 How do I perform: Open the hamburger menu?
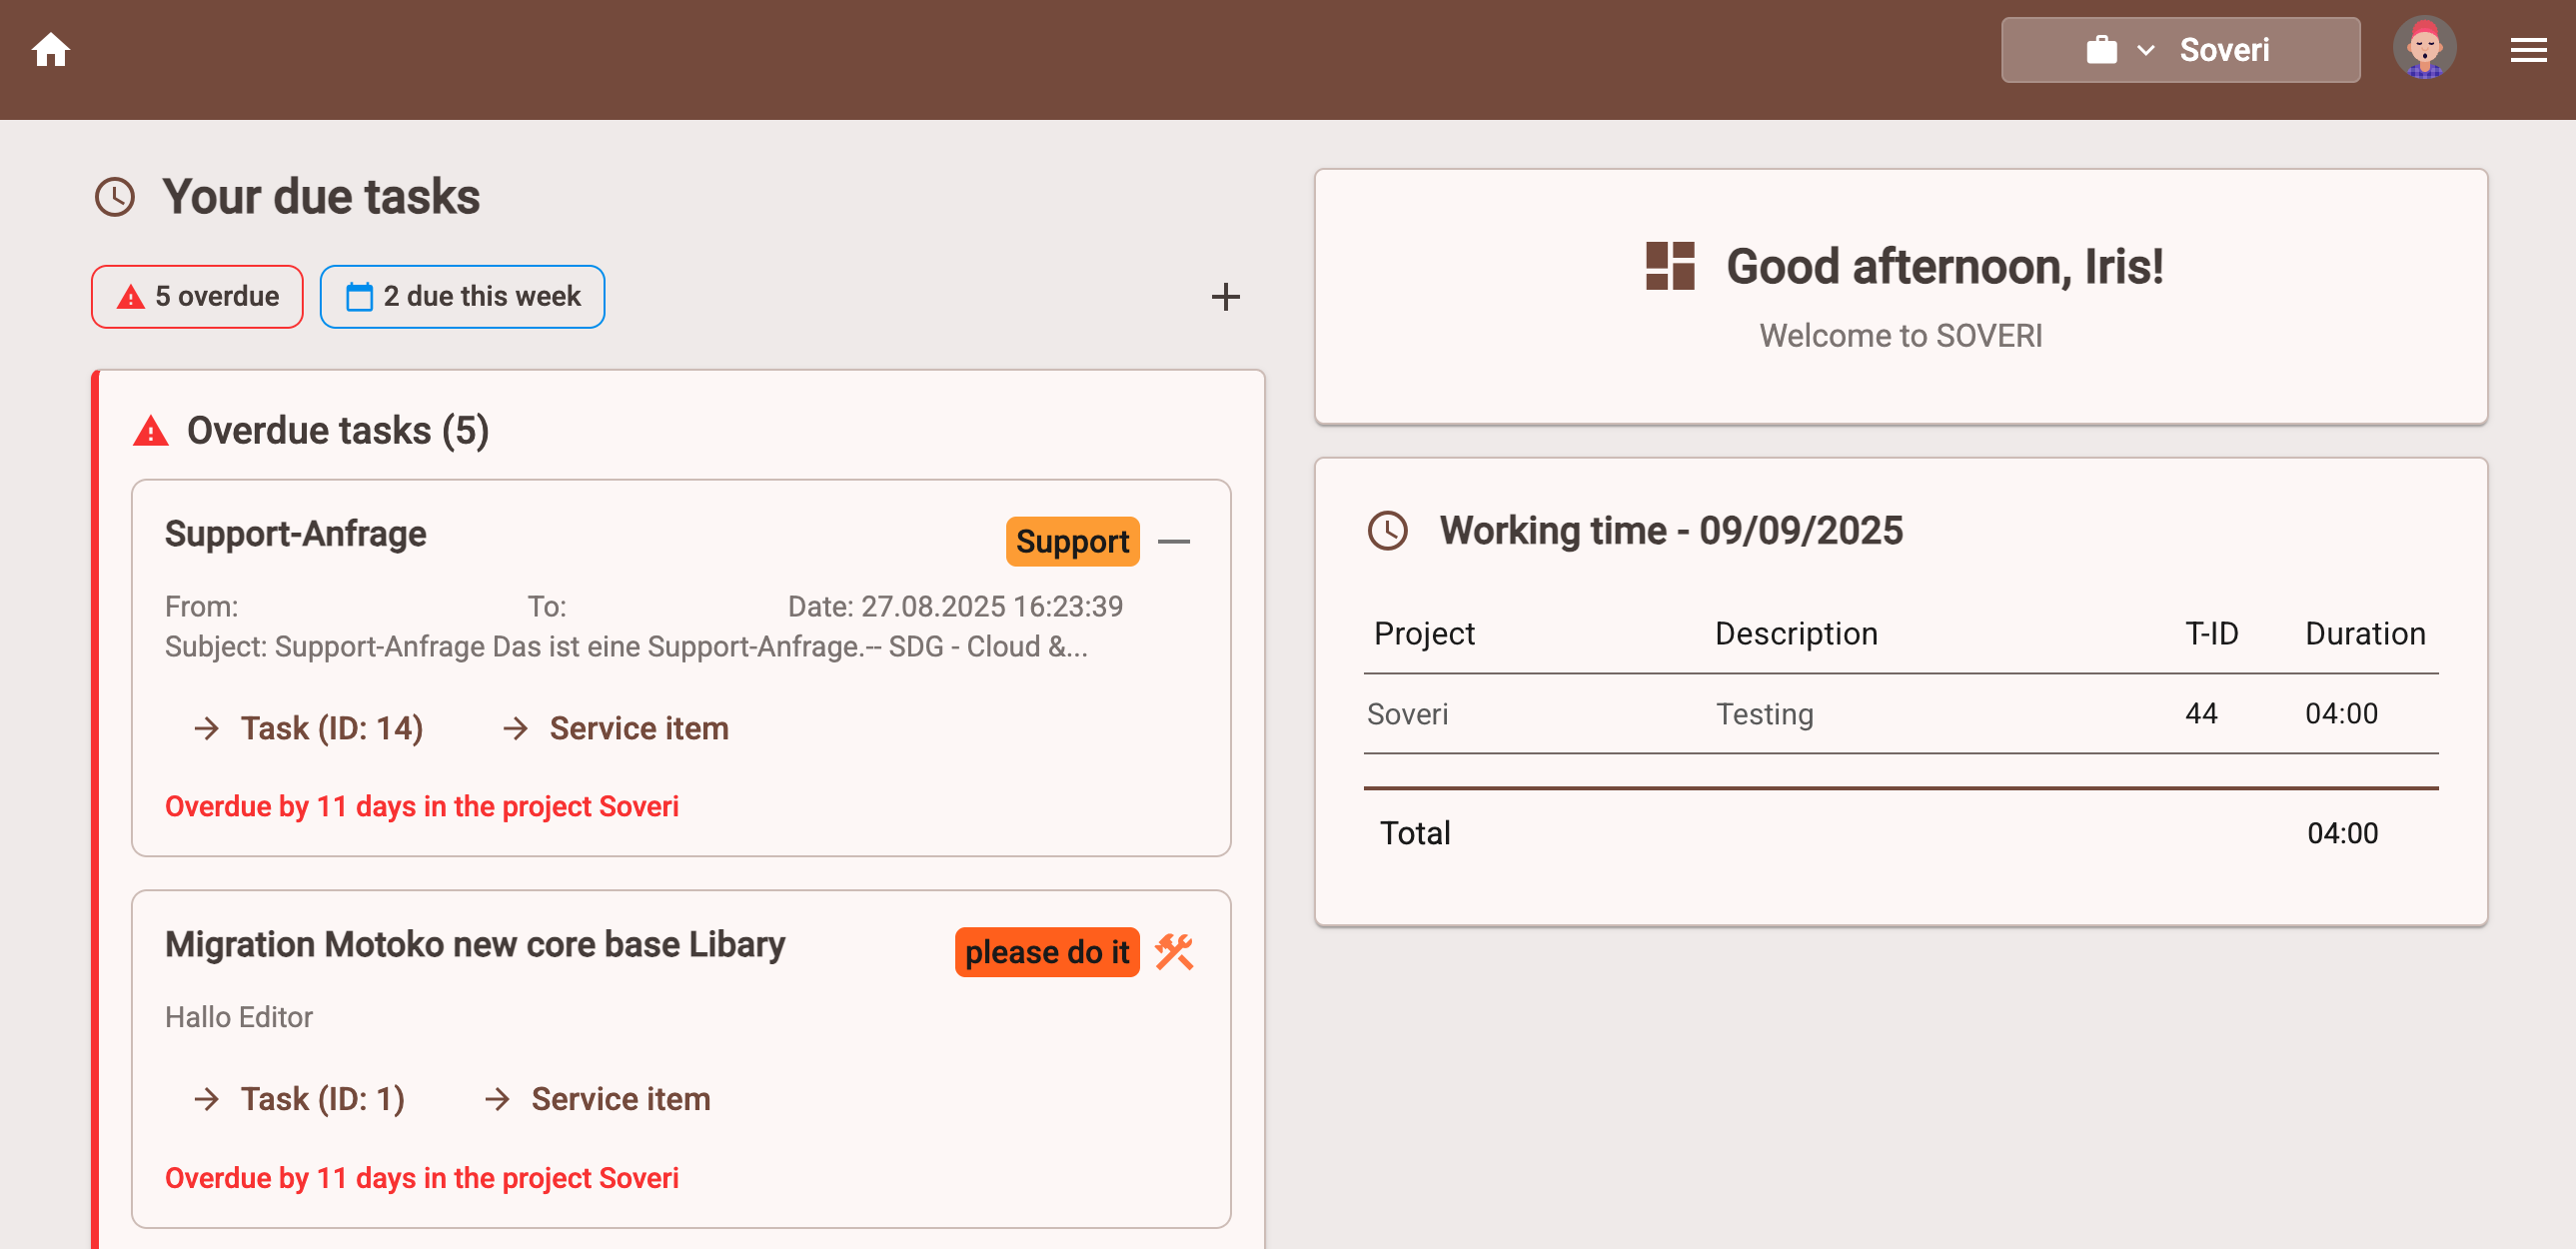pos(2527,50)
